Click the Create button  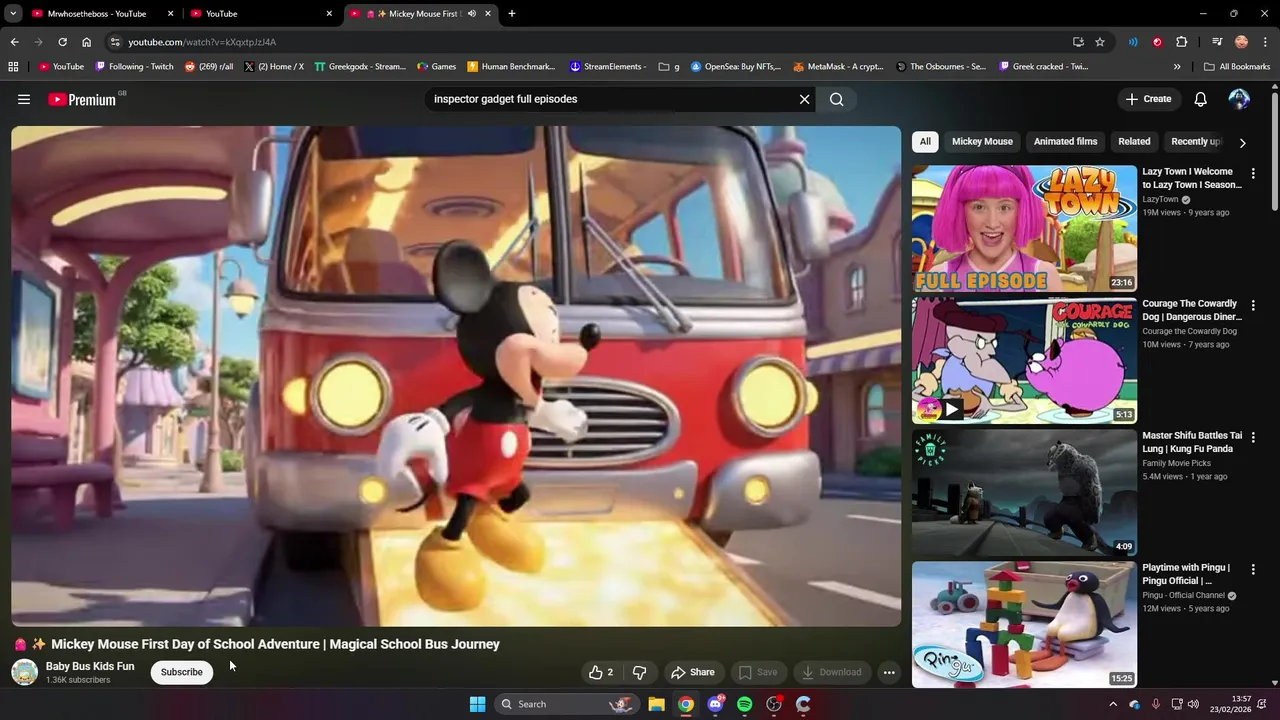(x=1148, y=99)
